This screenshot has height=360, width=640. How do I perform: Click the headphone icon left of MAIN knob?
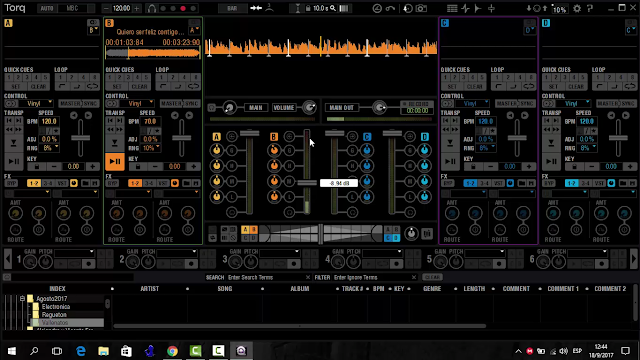(211, 108)
